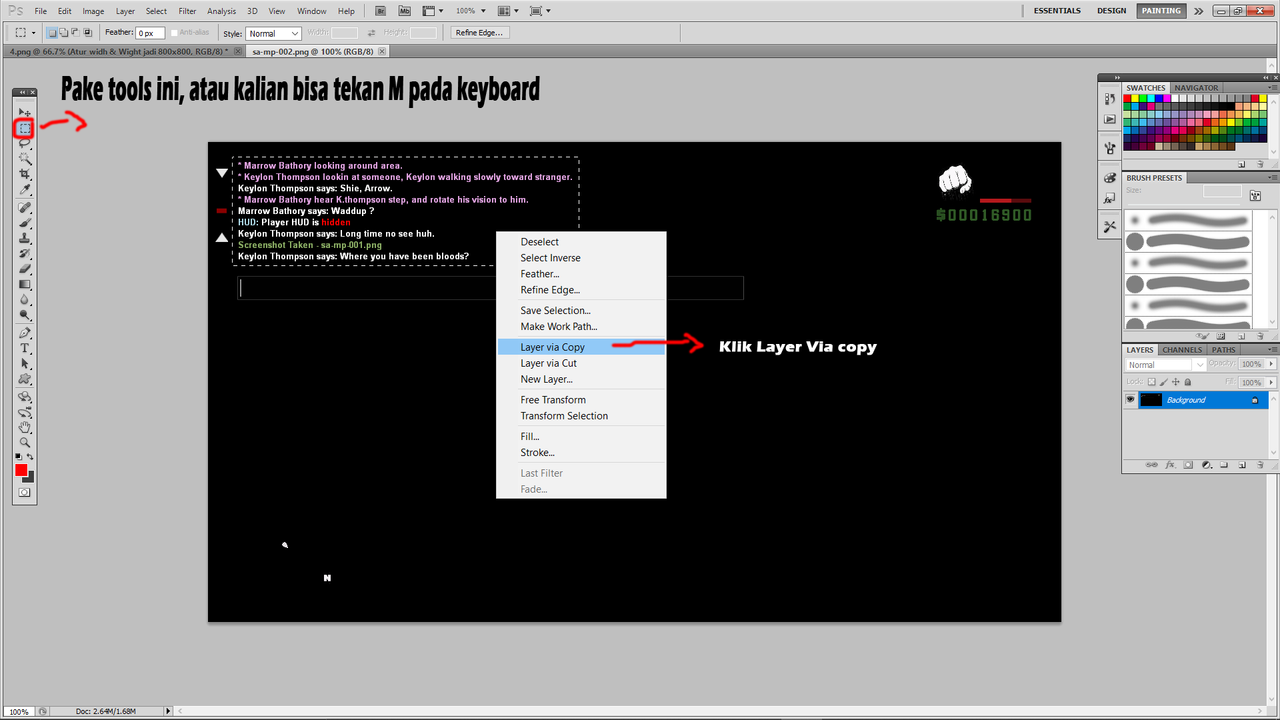Select the Dodge tool
Screen dimensions: 1280x720
tap(24, 315)
